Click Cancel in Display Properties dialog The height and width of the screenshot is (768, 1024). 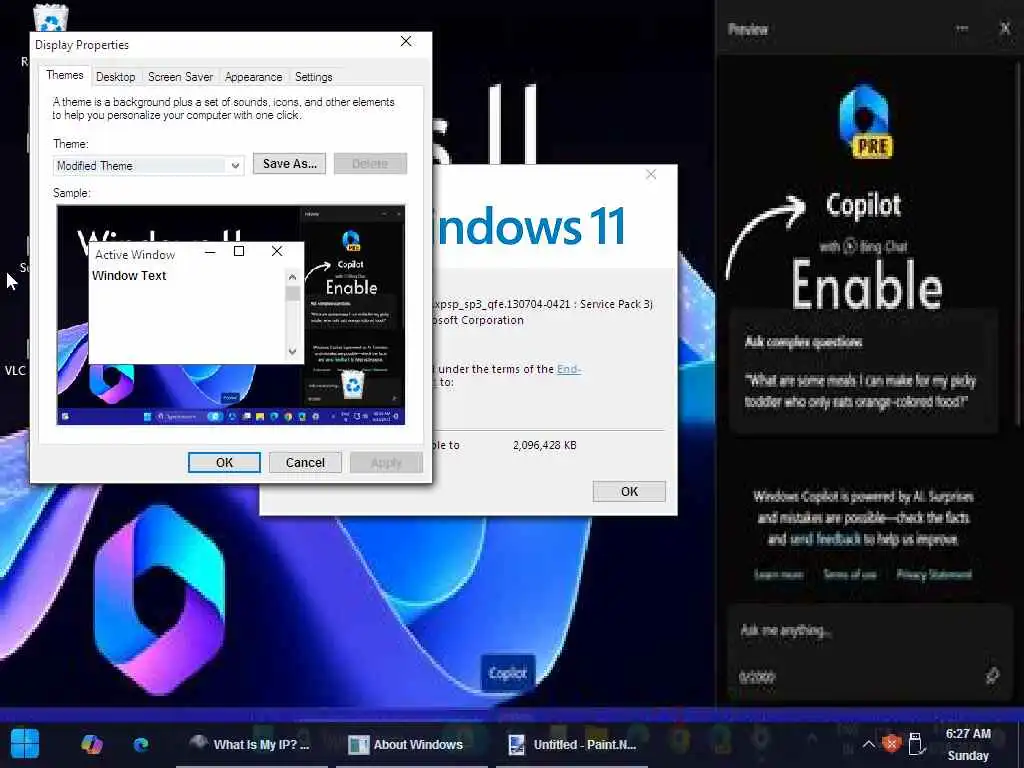(305, 462)
